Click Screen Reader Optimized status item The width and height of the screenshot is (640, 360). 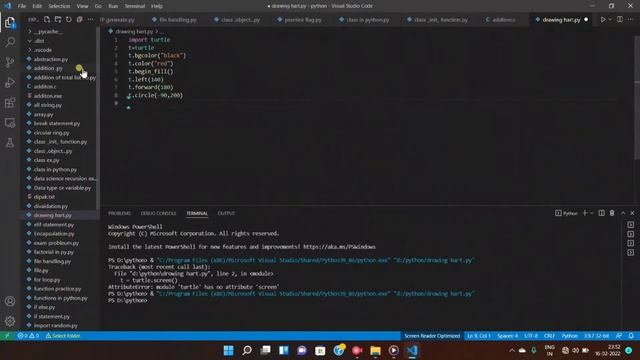pyautogui.click(x=432, y=336)
